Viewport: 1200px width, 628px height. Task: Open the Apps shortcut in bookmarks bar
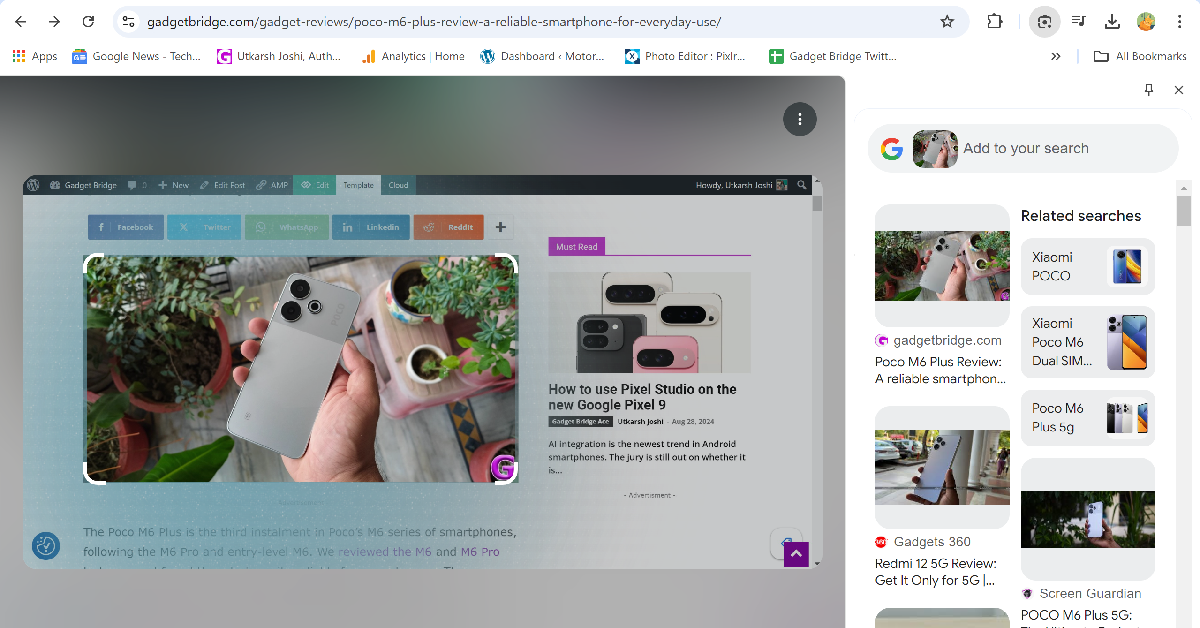pyautogui.click(x=35, y=56)
